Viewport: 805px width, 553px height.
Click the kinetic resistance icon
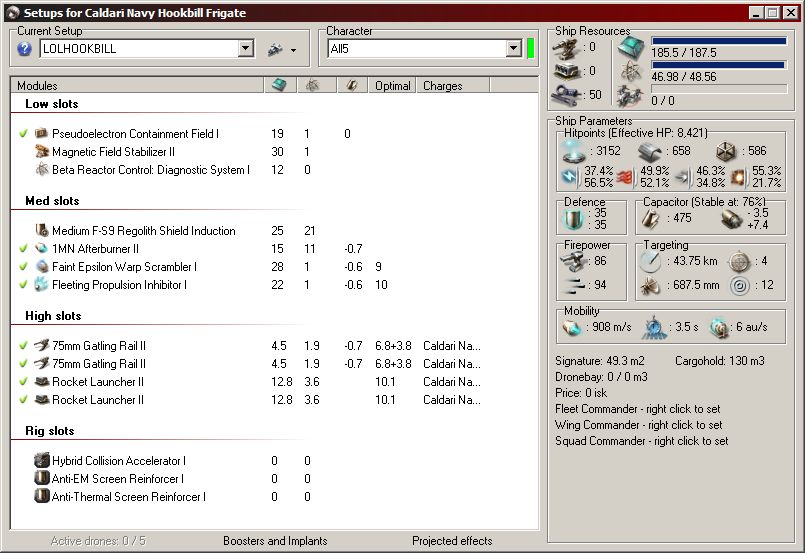tap(682, 177)
